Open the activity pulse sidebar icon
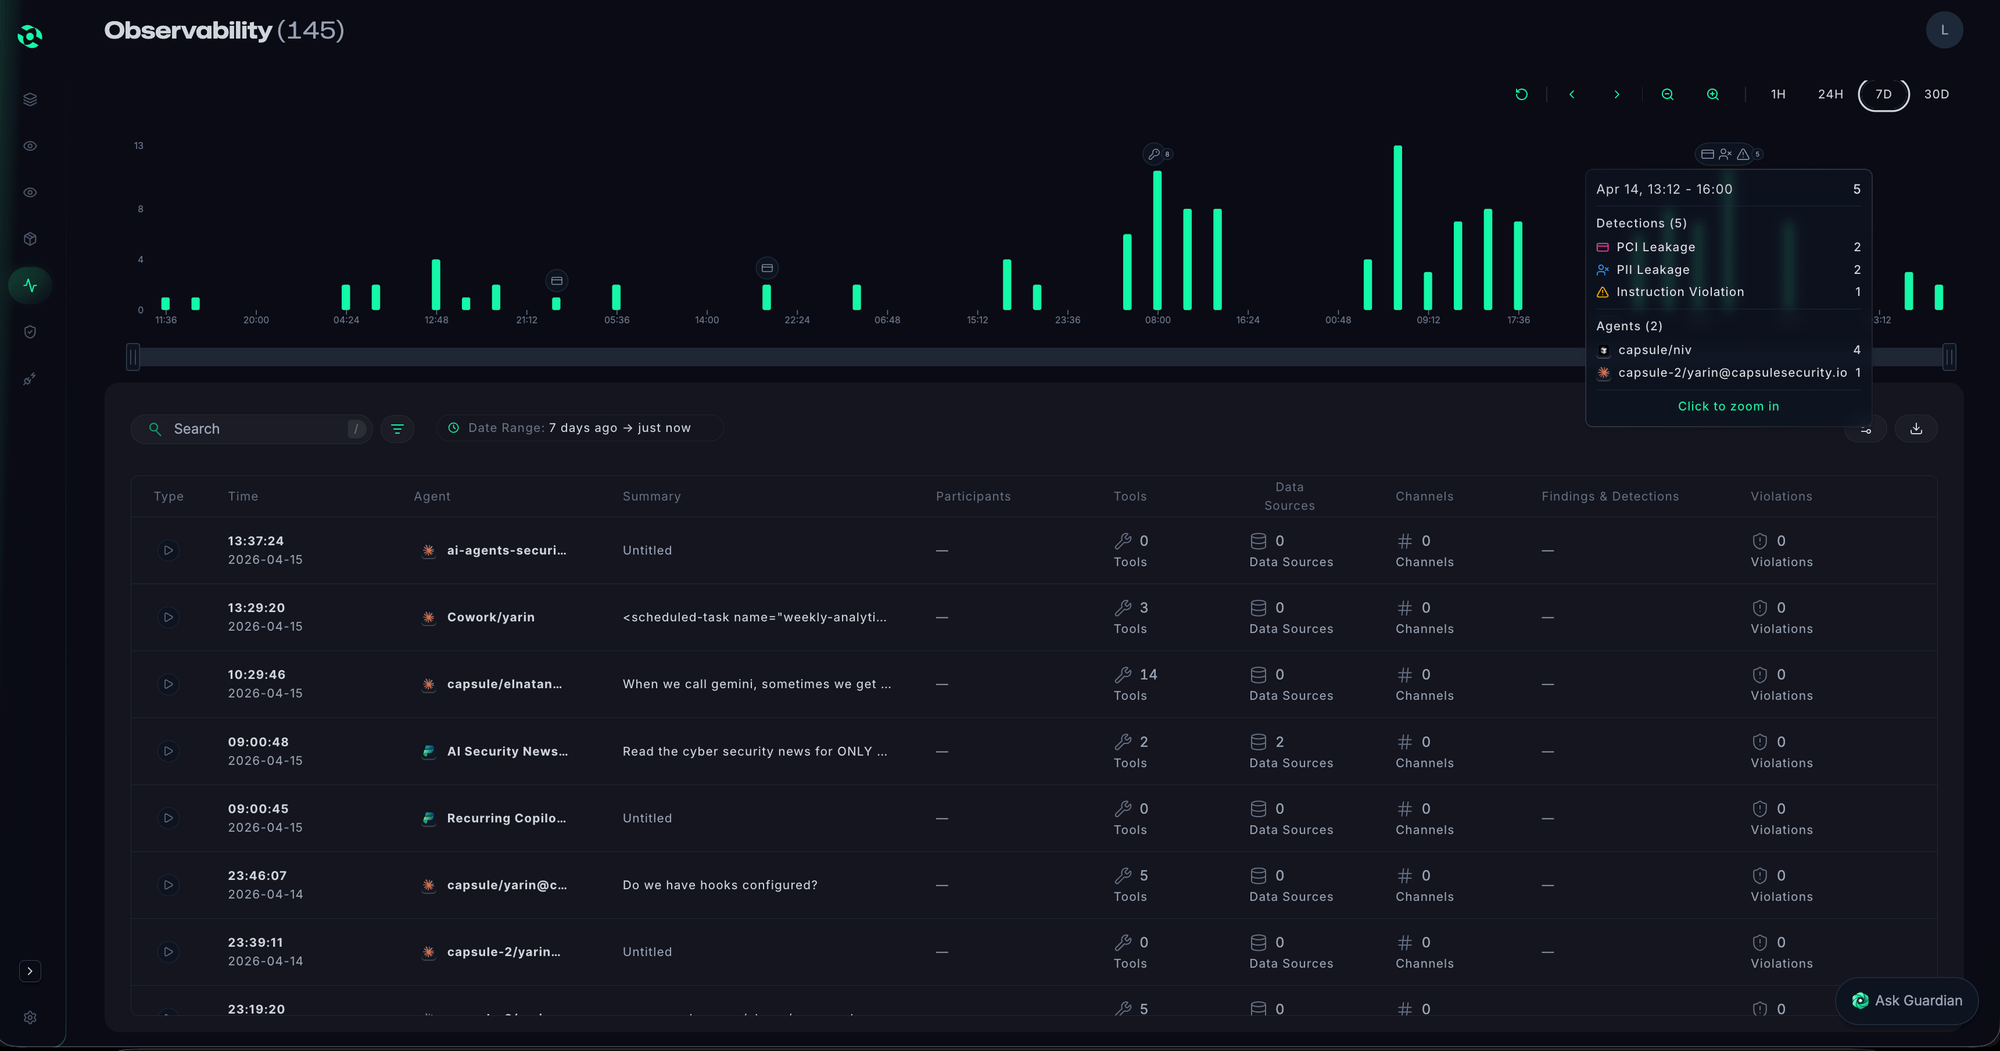 coord(30,285)
